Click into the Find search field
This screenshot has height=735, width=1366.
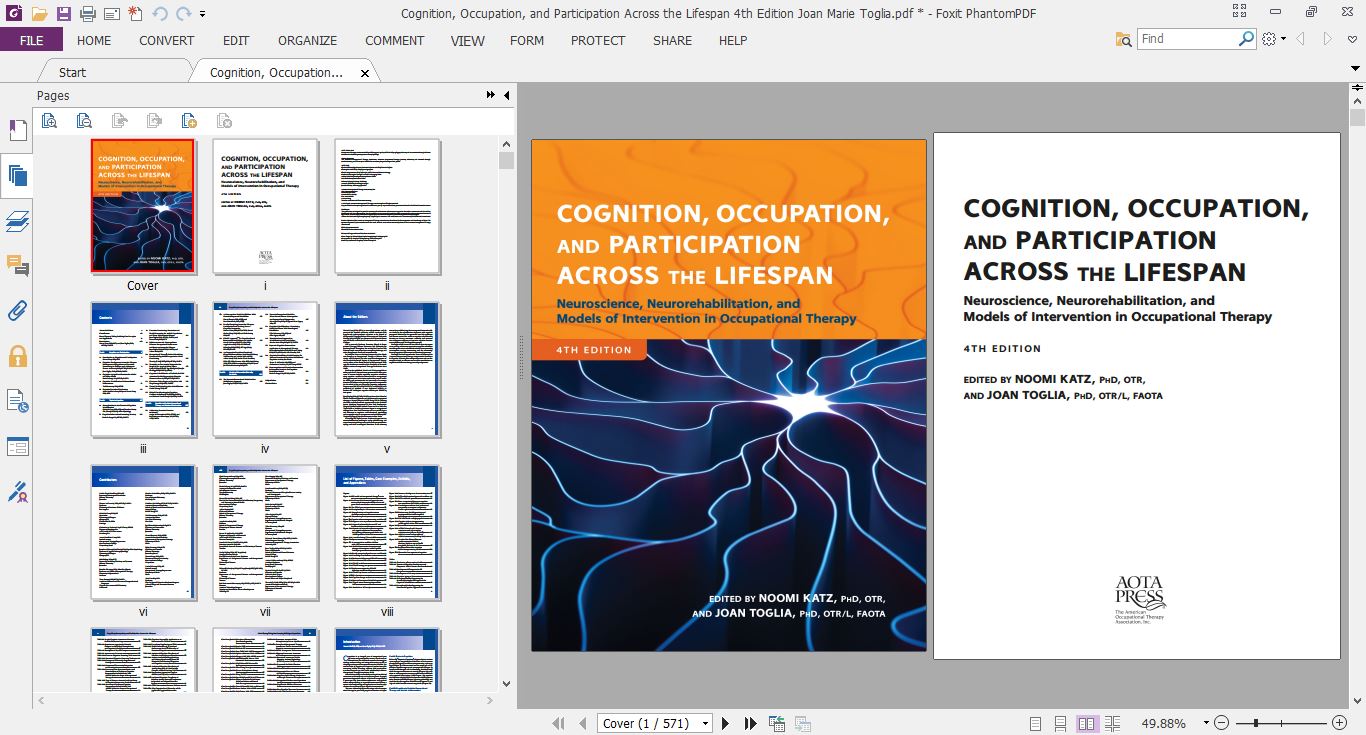pos(1187,39)
